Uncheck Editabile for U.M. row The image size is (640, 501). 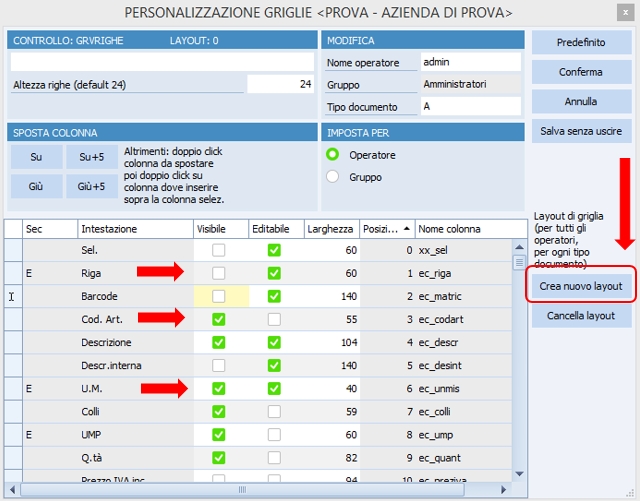(x=274, y=388)
